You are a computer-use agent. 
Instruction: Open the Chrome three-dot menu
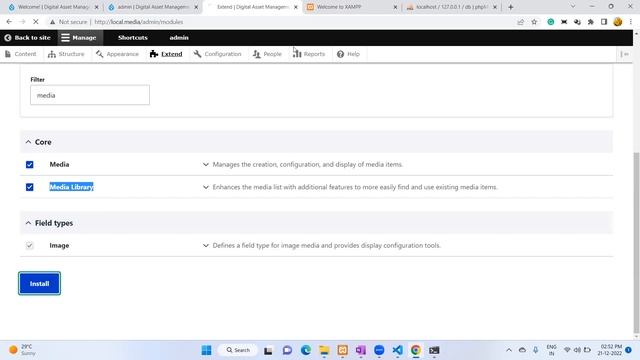coord(631,22)
